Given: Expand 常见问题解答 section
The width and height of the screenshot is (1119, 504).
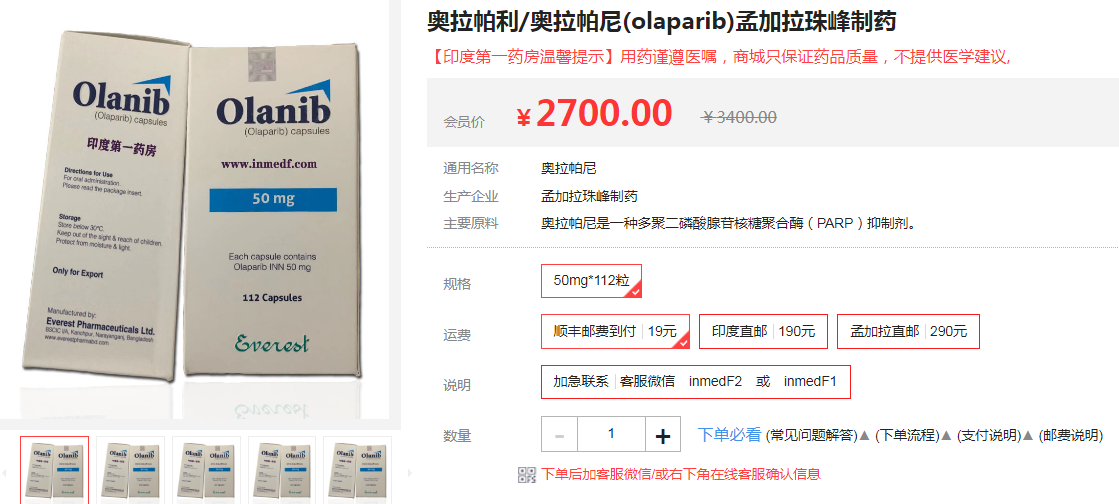Looking at the screenshot, I should coord(811,435).
